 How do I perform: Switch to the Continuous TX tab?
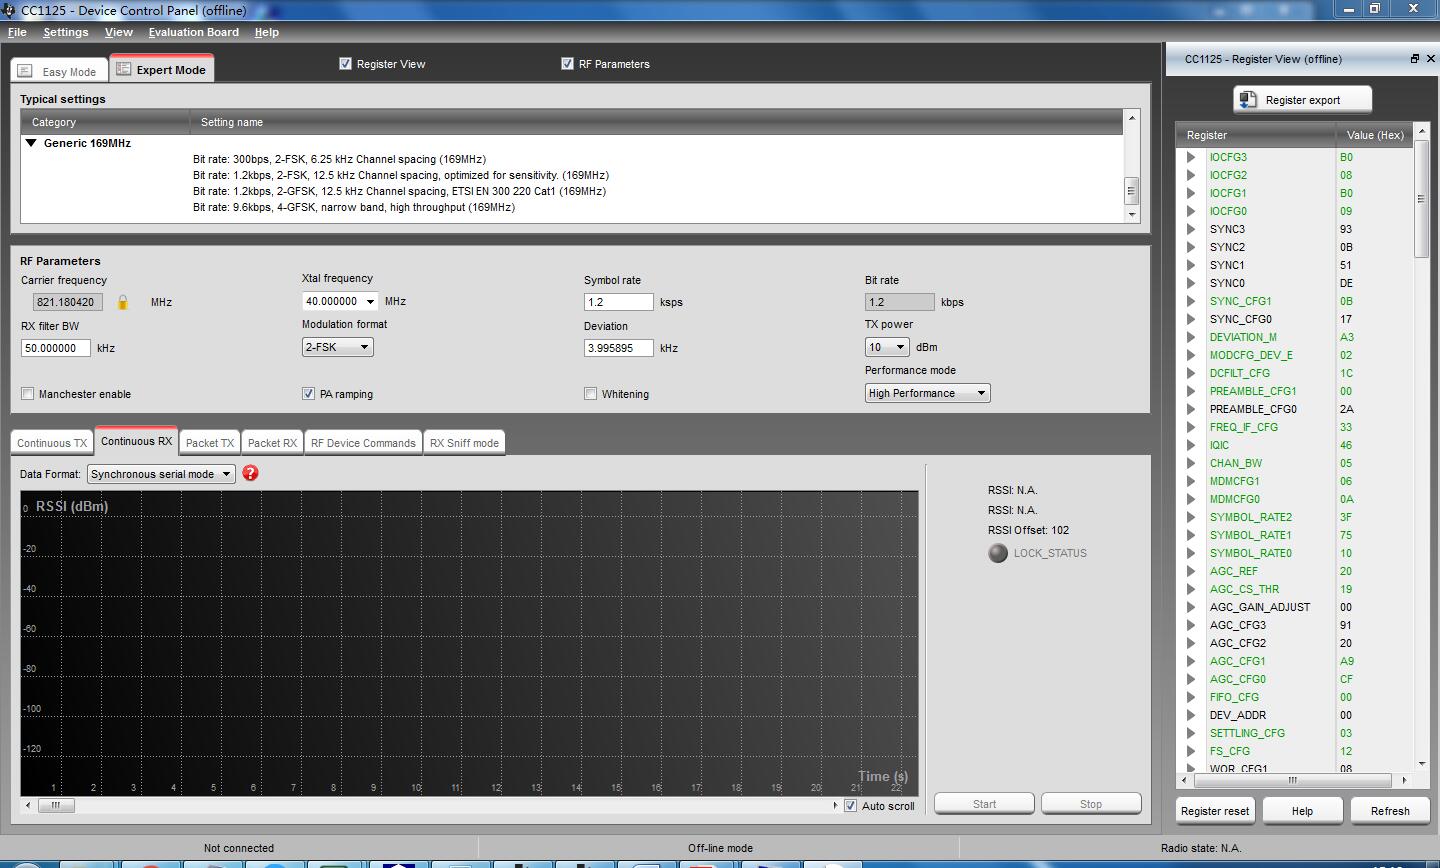point(52,443)
